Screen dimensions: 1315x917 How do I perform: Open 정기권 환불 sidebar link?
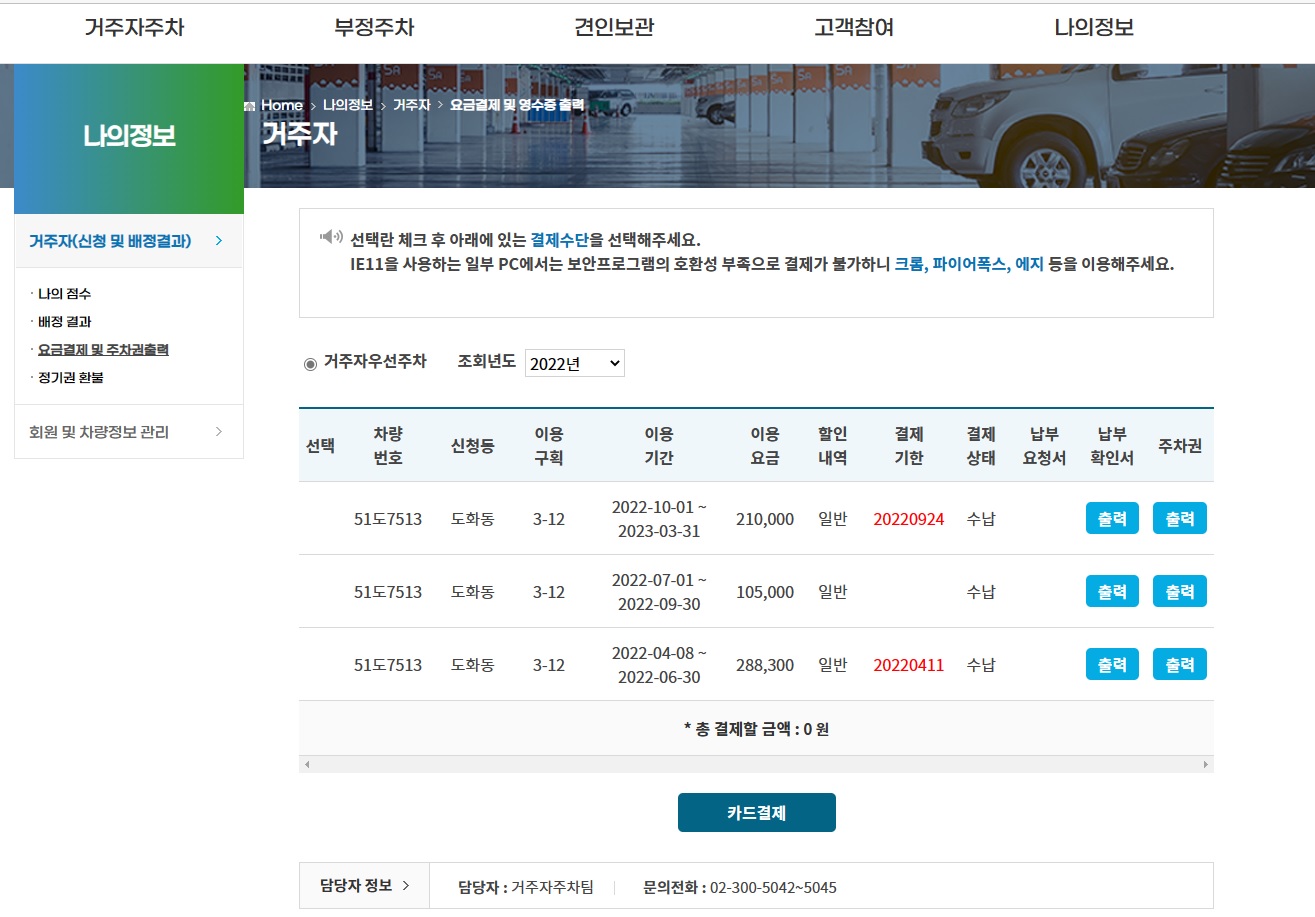(70, 378)
